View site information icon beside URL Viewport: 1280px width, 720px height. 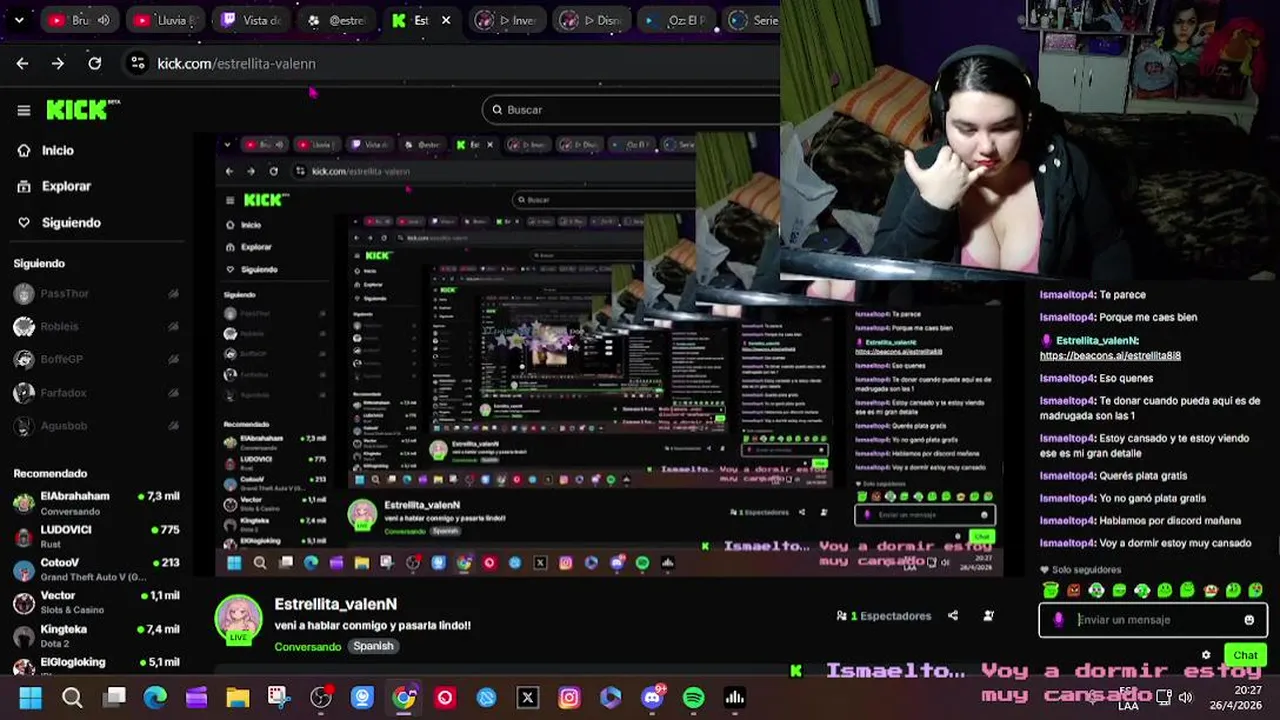click(x=137, y=63)
